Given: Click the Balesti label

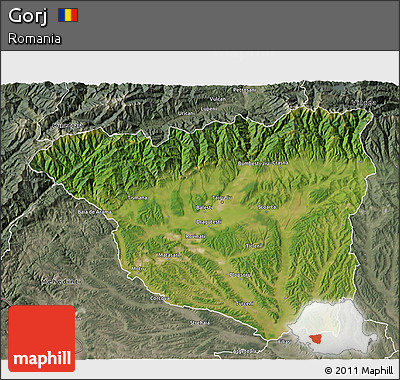Looking at the screenshot, I should [x=204, y=207].
